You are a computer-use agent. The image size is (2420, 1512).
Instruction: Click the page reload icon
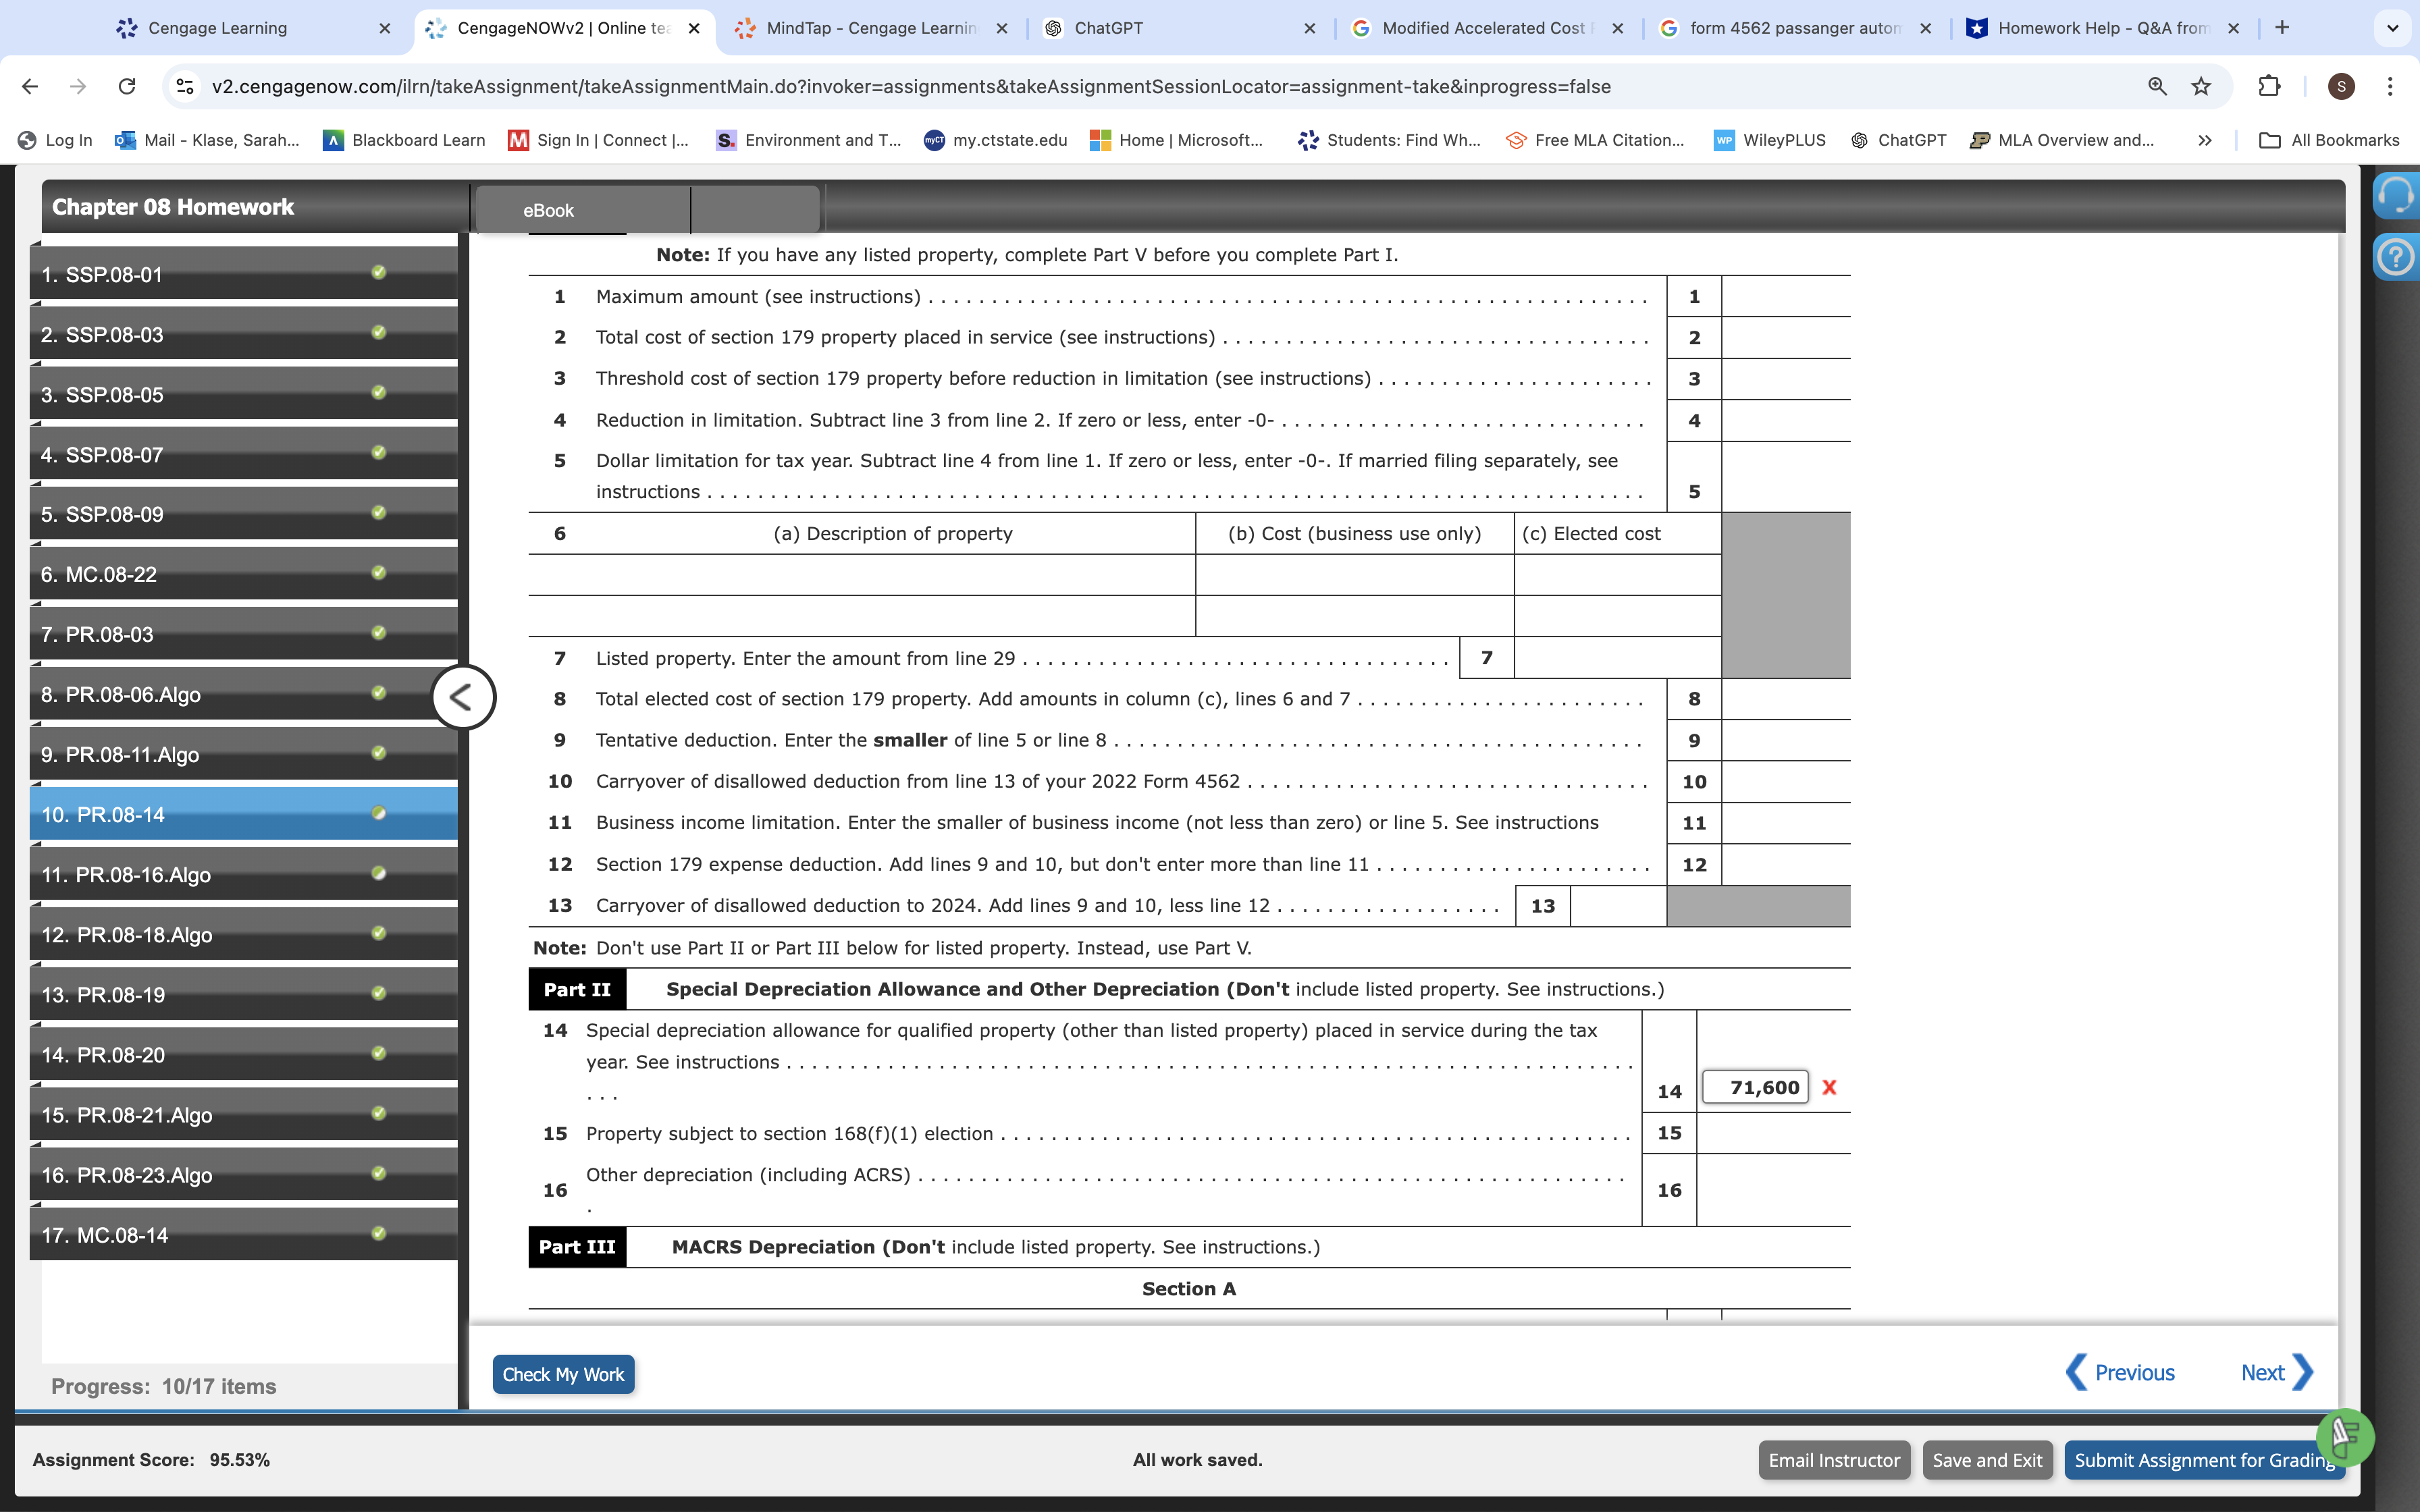[127, 87]
